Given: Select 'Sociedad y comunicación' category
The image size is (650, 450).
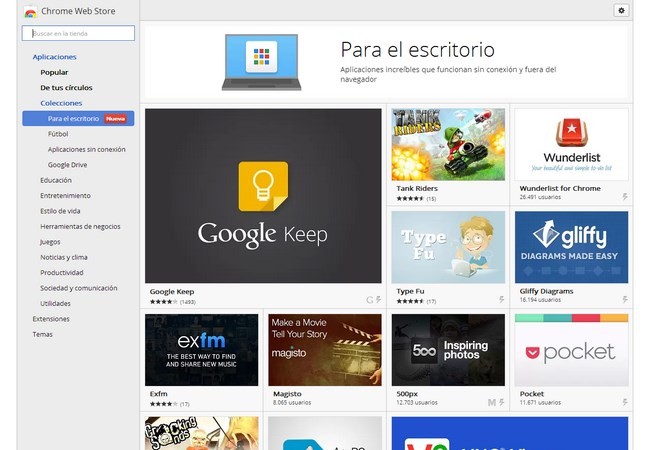Looking at the screenshot, I should click(x=78, y=288).
